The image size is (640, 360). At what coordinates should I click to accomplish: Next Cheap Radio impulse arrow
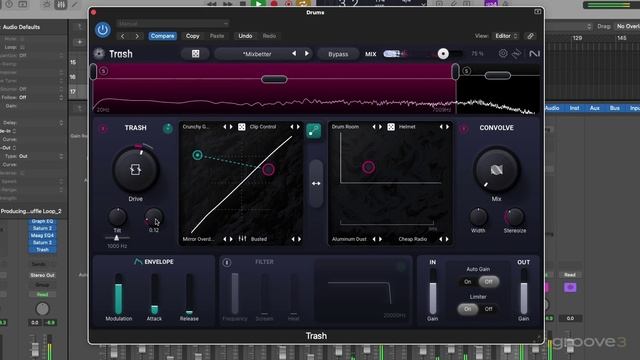(x=447, y=239)
